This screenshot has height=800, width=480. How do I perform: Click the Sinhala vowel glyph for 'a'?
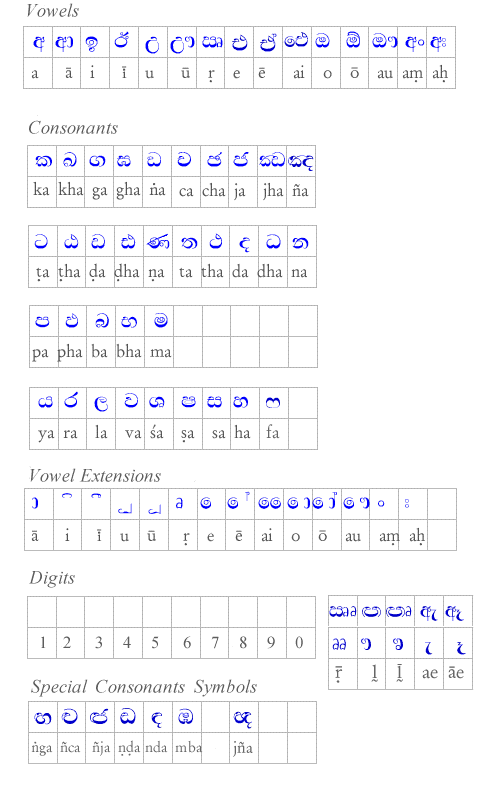coord(39,42)
